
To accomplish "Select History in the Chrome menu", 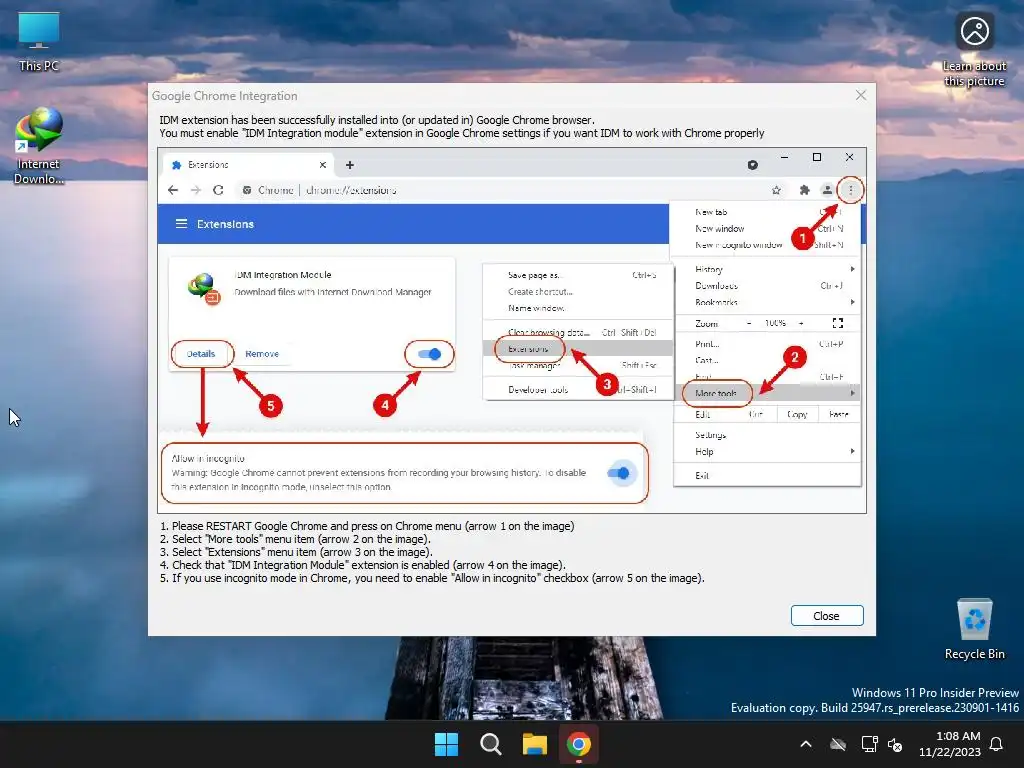I will click(767, 269).
